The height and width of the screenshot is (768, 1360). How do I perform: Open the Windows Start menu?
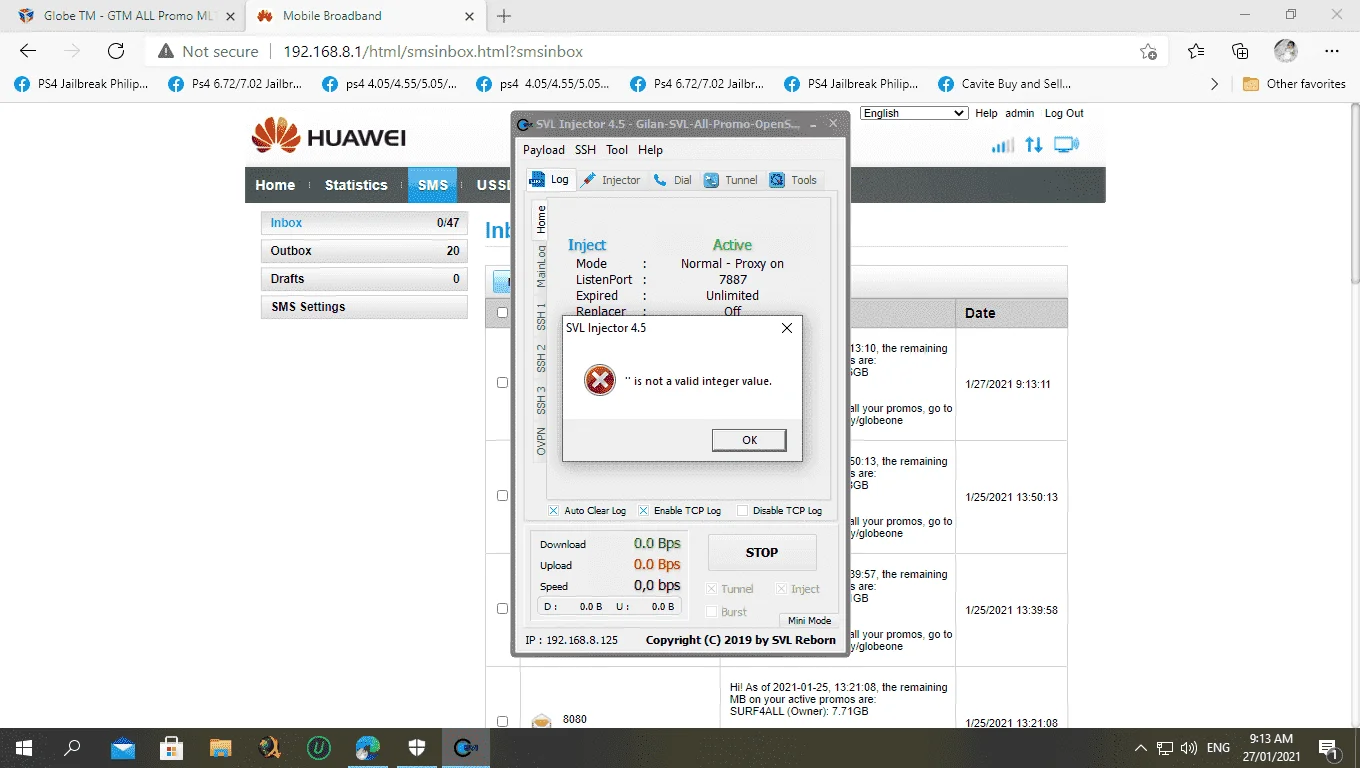24,748
